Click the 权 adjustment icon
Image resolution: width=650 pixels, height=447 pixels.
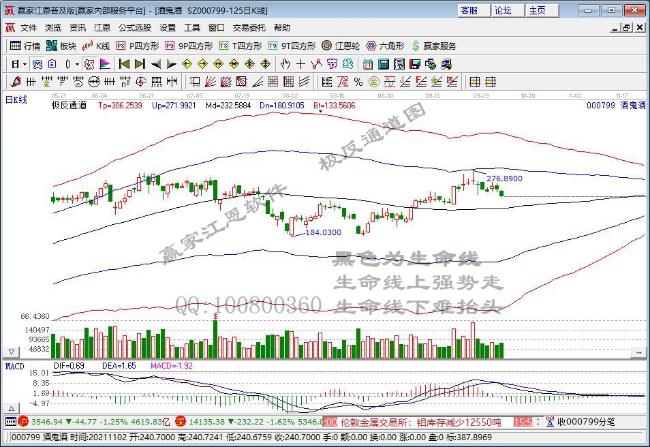(89, 64)
